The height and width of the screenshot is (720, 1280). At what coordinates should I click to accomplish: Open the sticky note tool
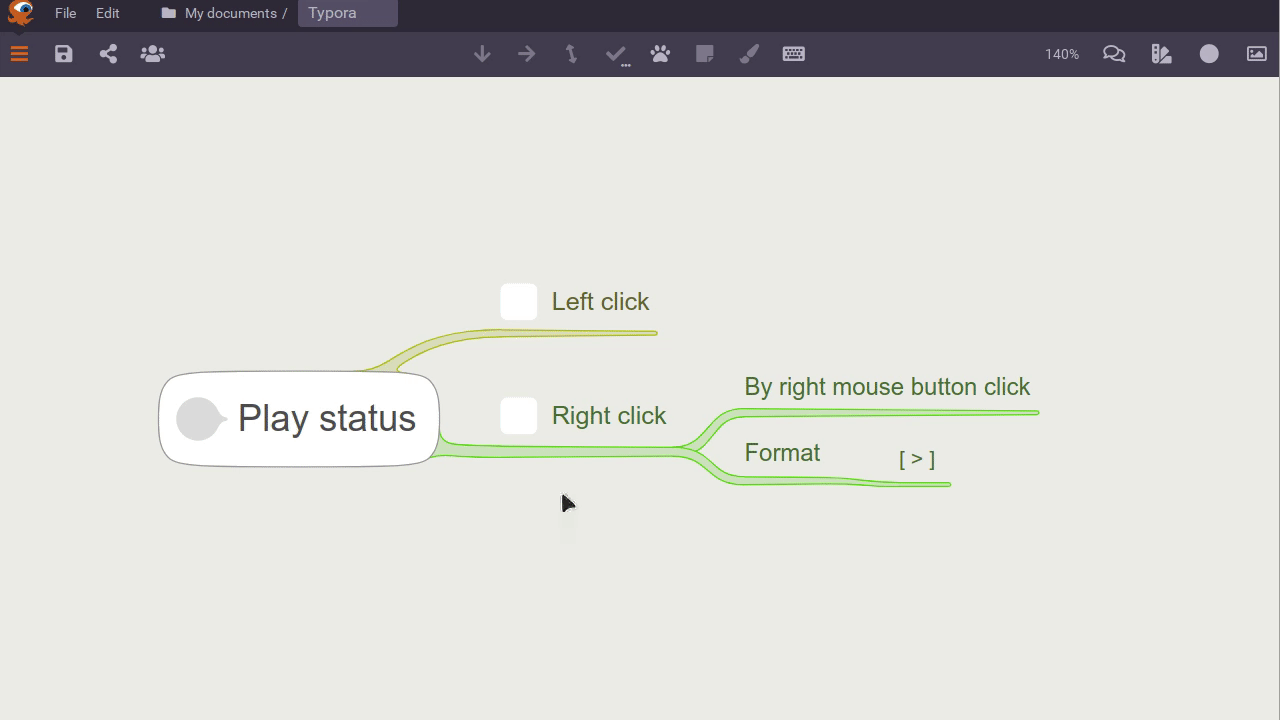point(705,54)
